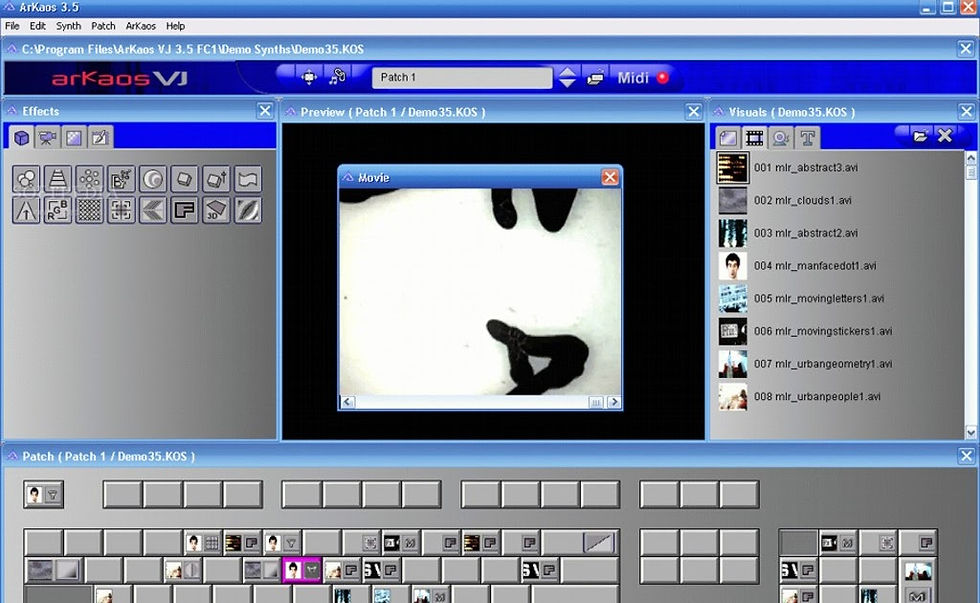Select the RGB color effect icon

click(58, 210)
